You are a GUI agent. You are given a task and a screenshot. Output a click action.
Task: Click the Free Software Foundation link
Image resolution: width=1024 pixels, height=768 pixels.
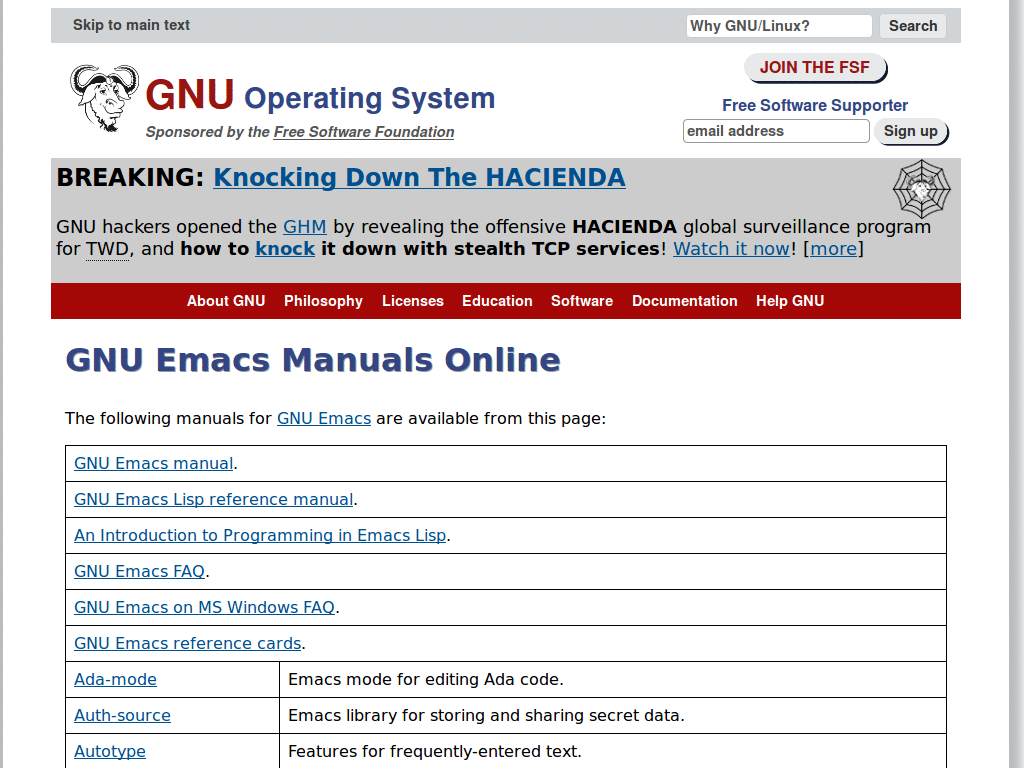pyautogui.click(x=364, y=132)
